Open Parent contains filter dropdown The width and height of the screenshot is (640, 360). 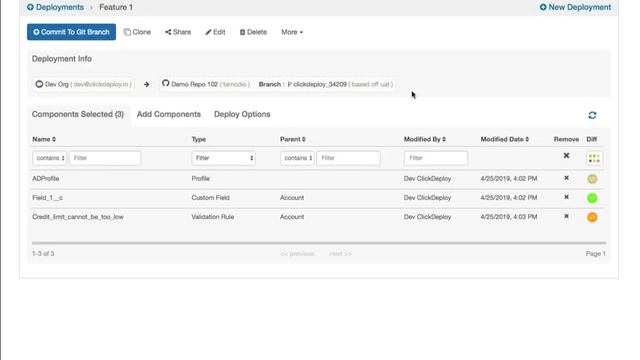[x=297, y=158]
